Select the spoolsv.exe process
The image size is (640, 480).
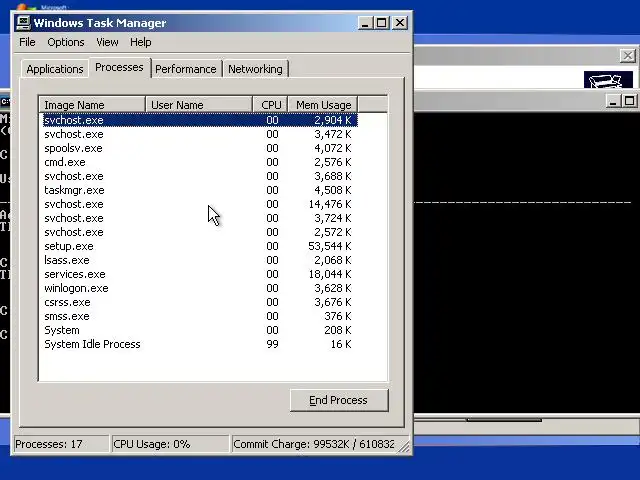(x=200, y=148)
